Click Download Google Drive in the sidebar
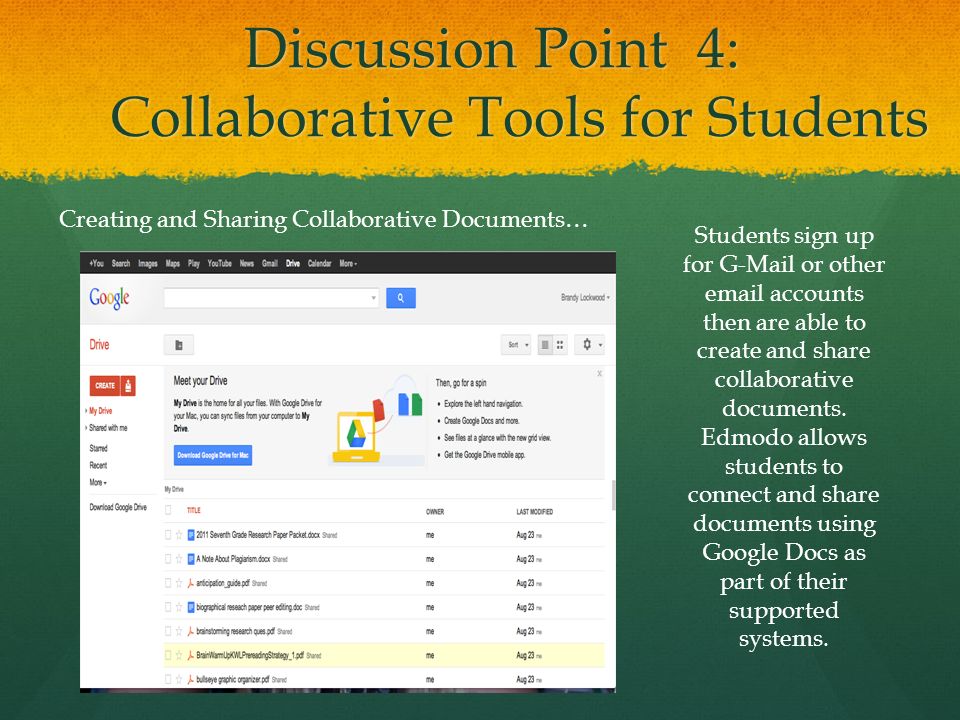Viewport: 960px width, 720px height. 118,508
